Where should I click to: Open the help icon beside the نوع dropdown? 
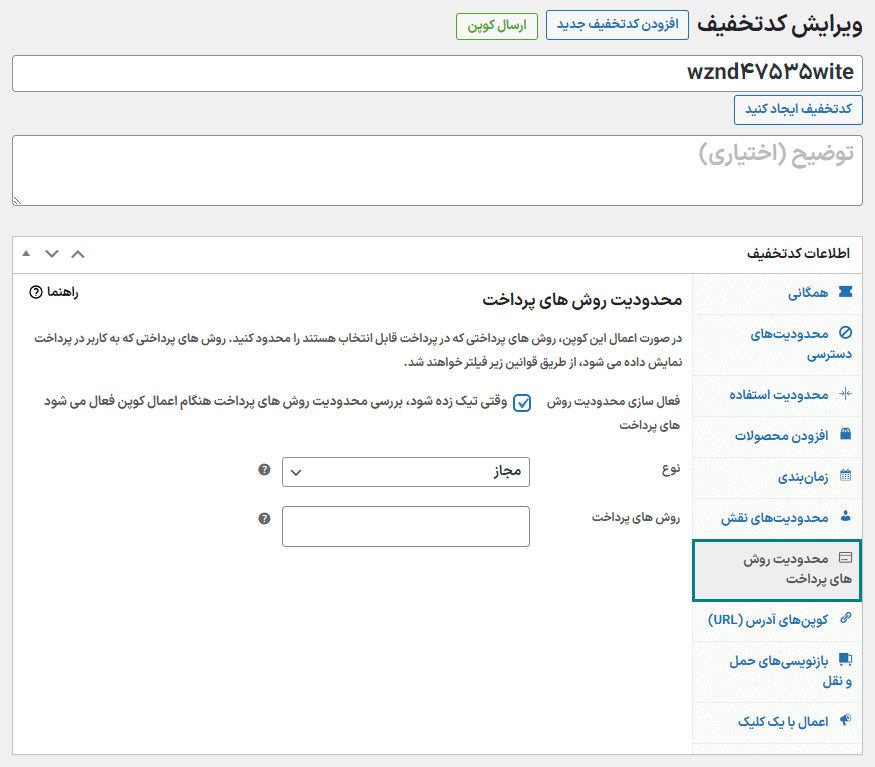click(x=264, y=471)
